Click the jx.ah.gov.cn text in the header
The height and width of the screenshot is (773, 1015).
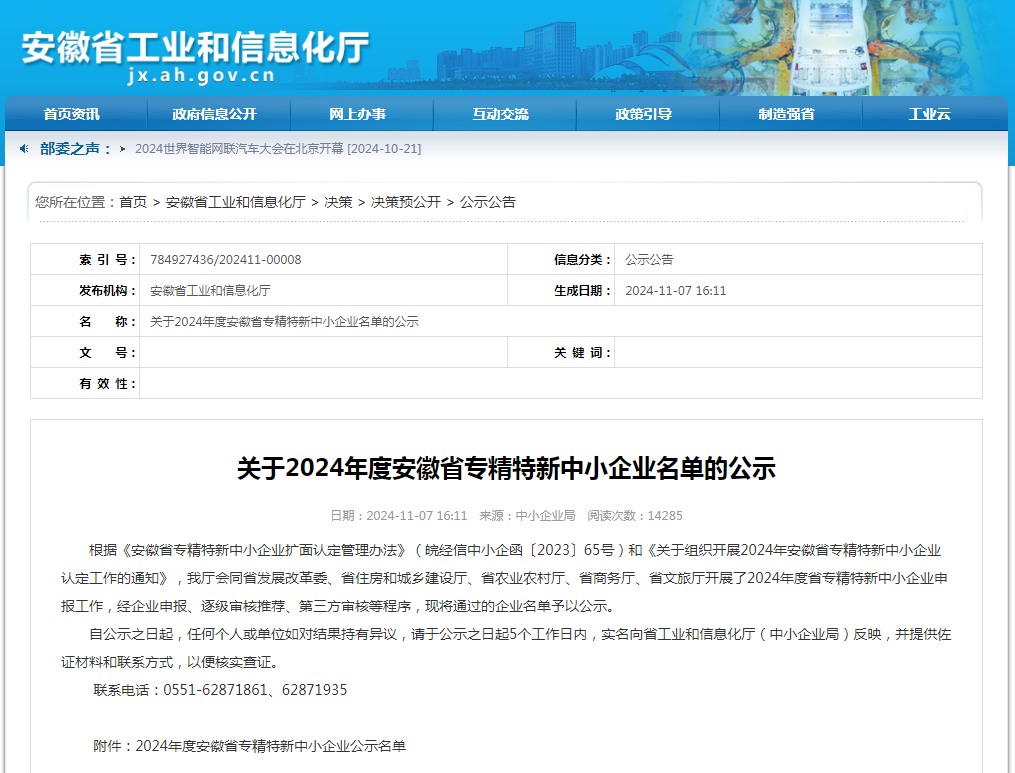pos(201,76)
